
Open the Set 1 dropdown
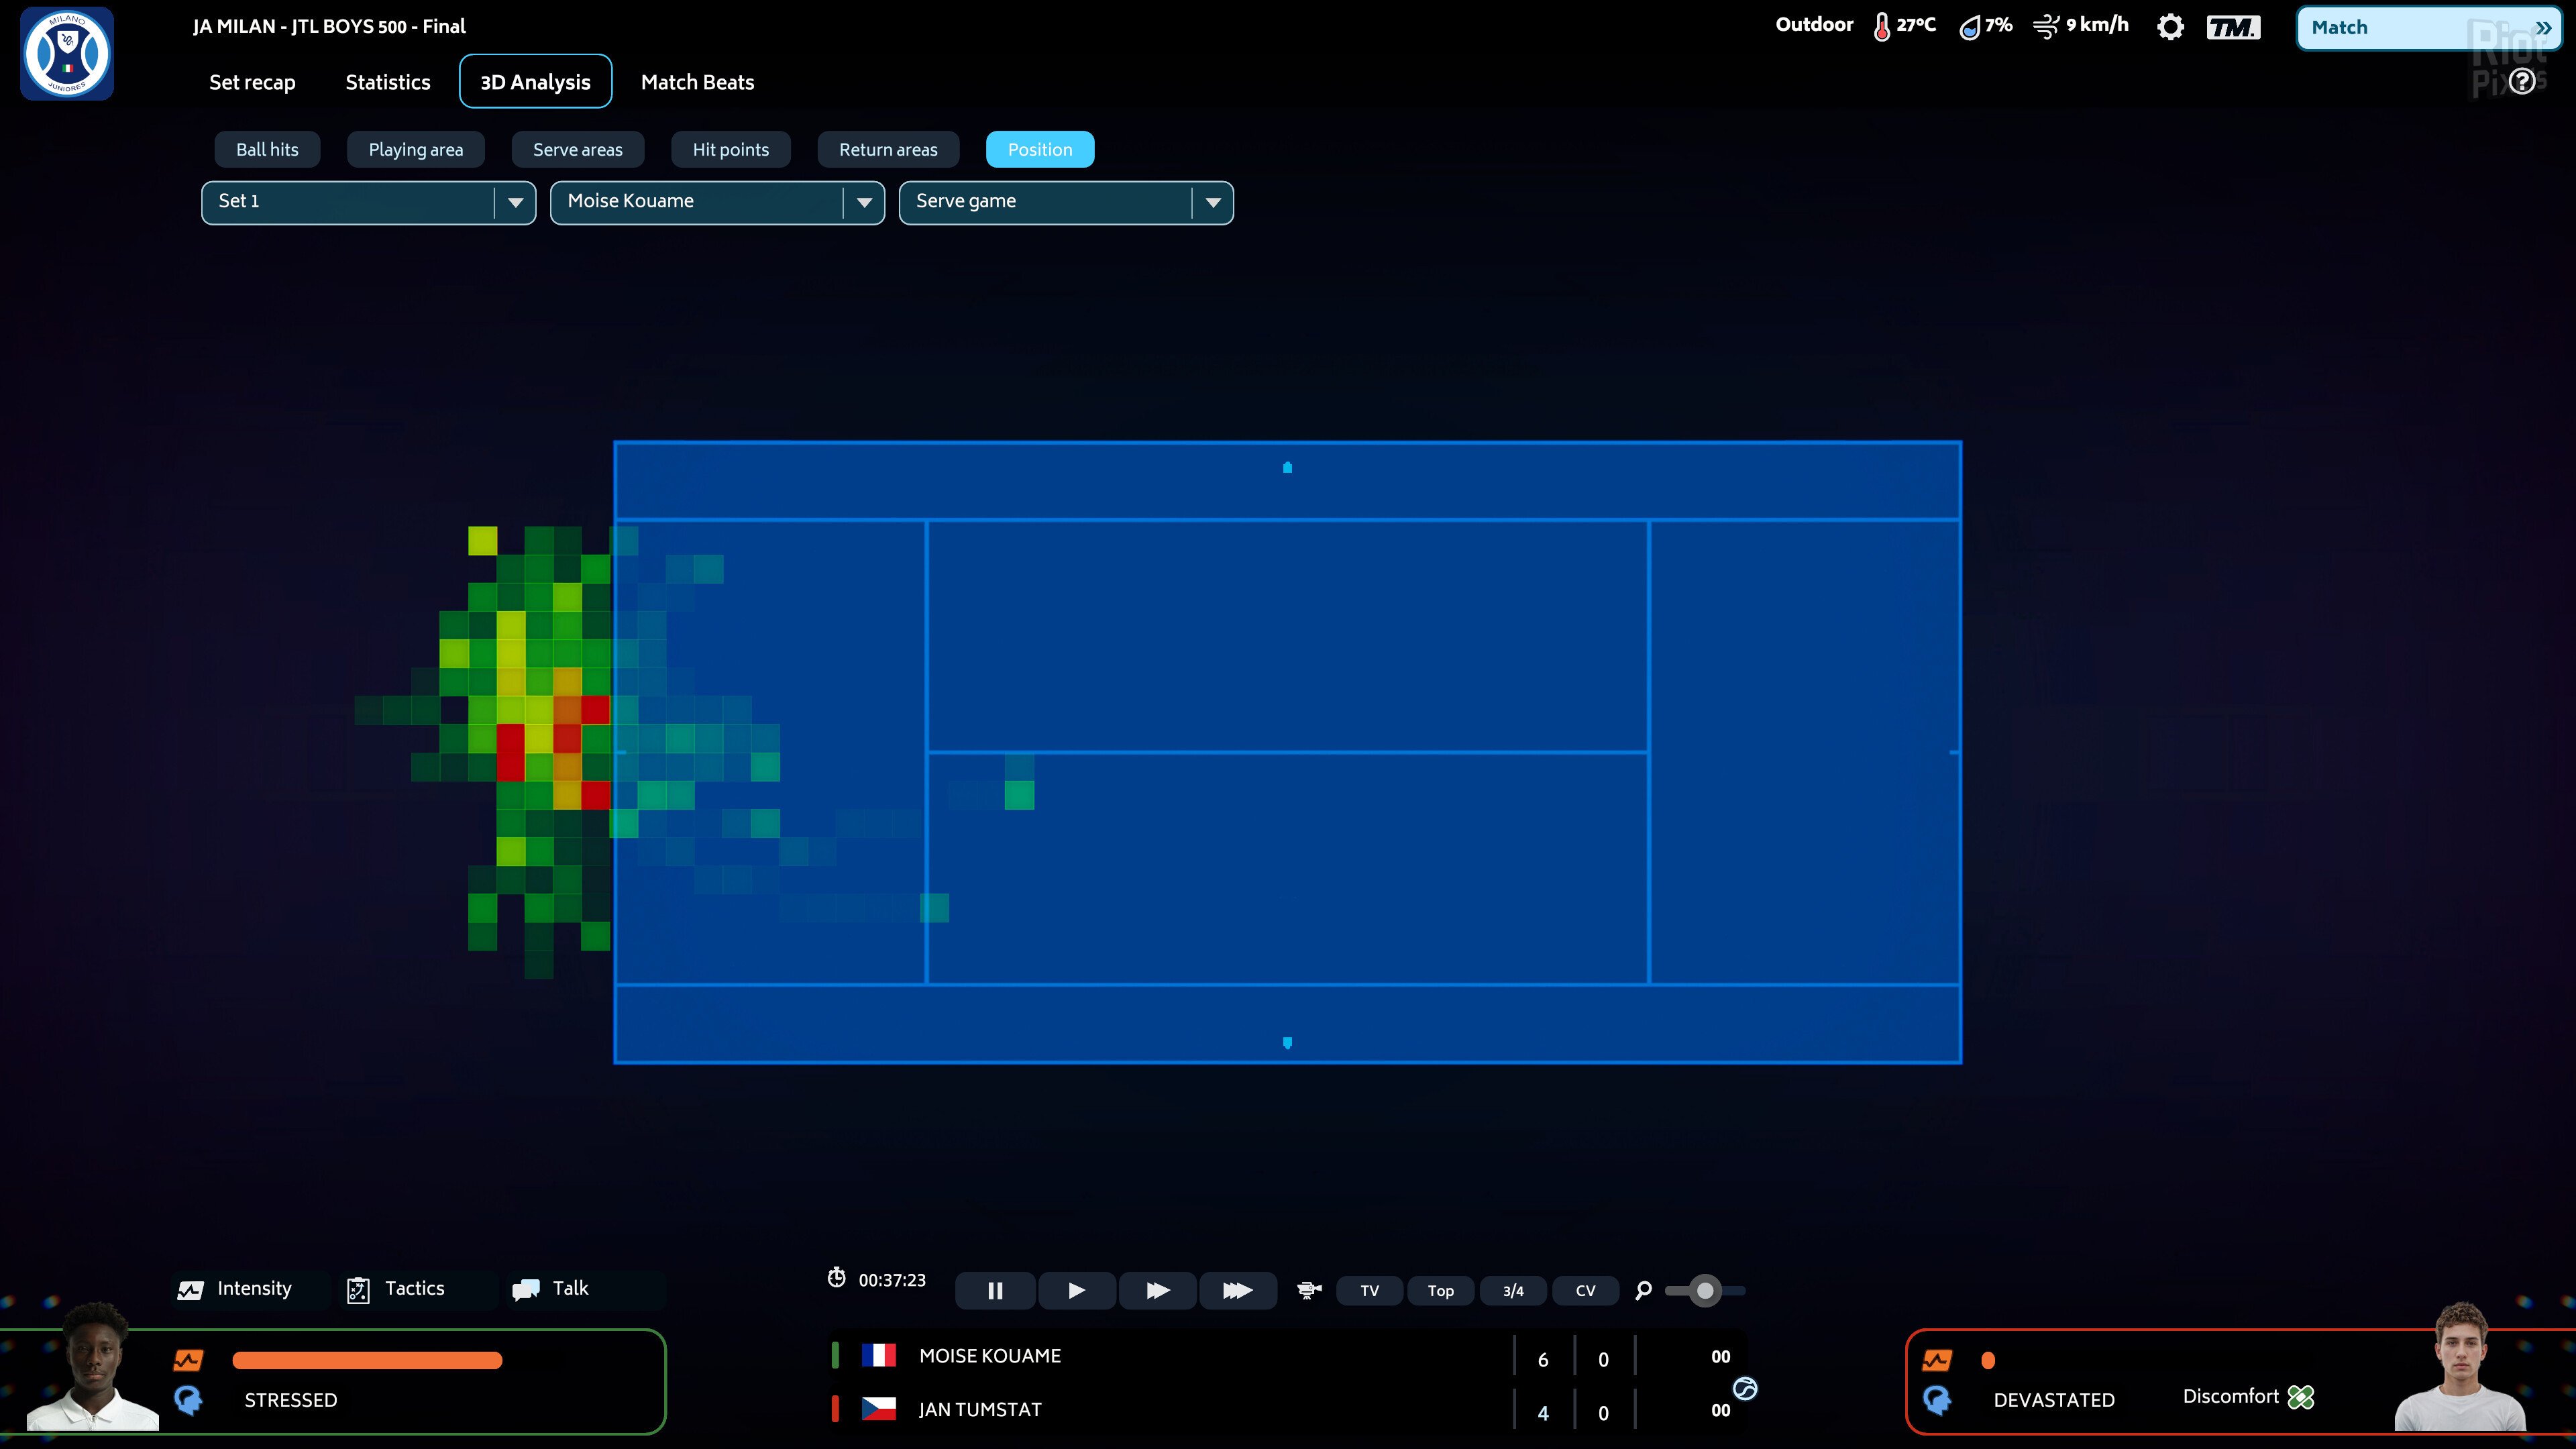(x=367, y=202)
